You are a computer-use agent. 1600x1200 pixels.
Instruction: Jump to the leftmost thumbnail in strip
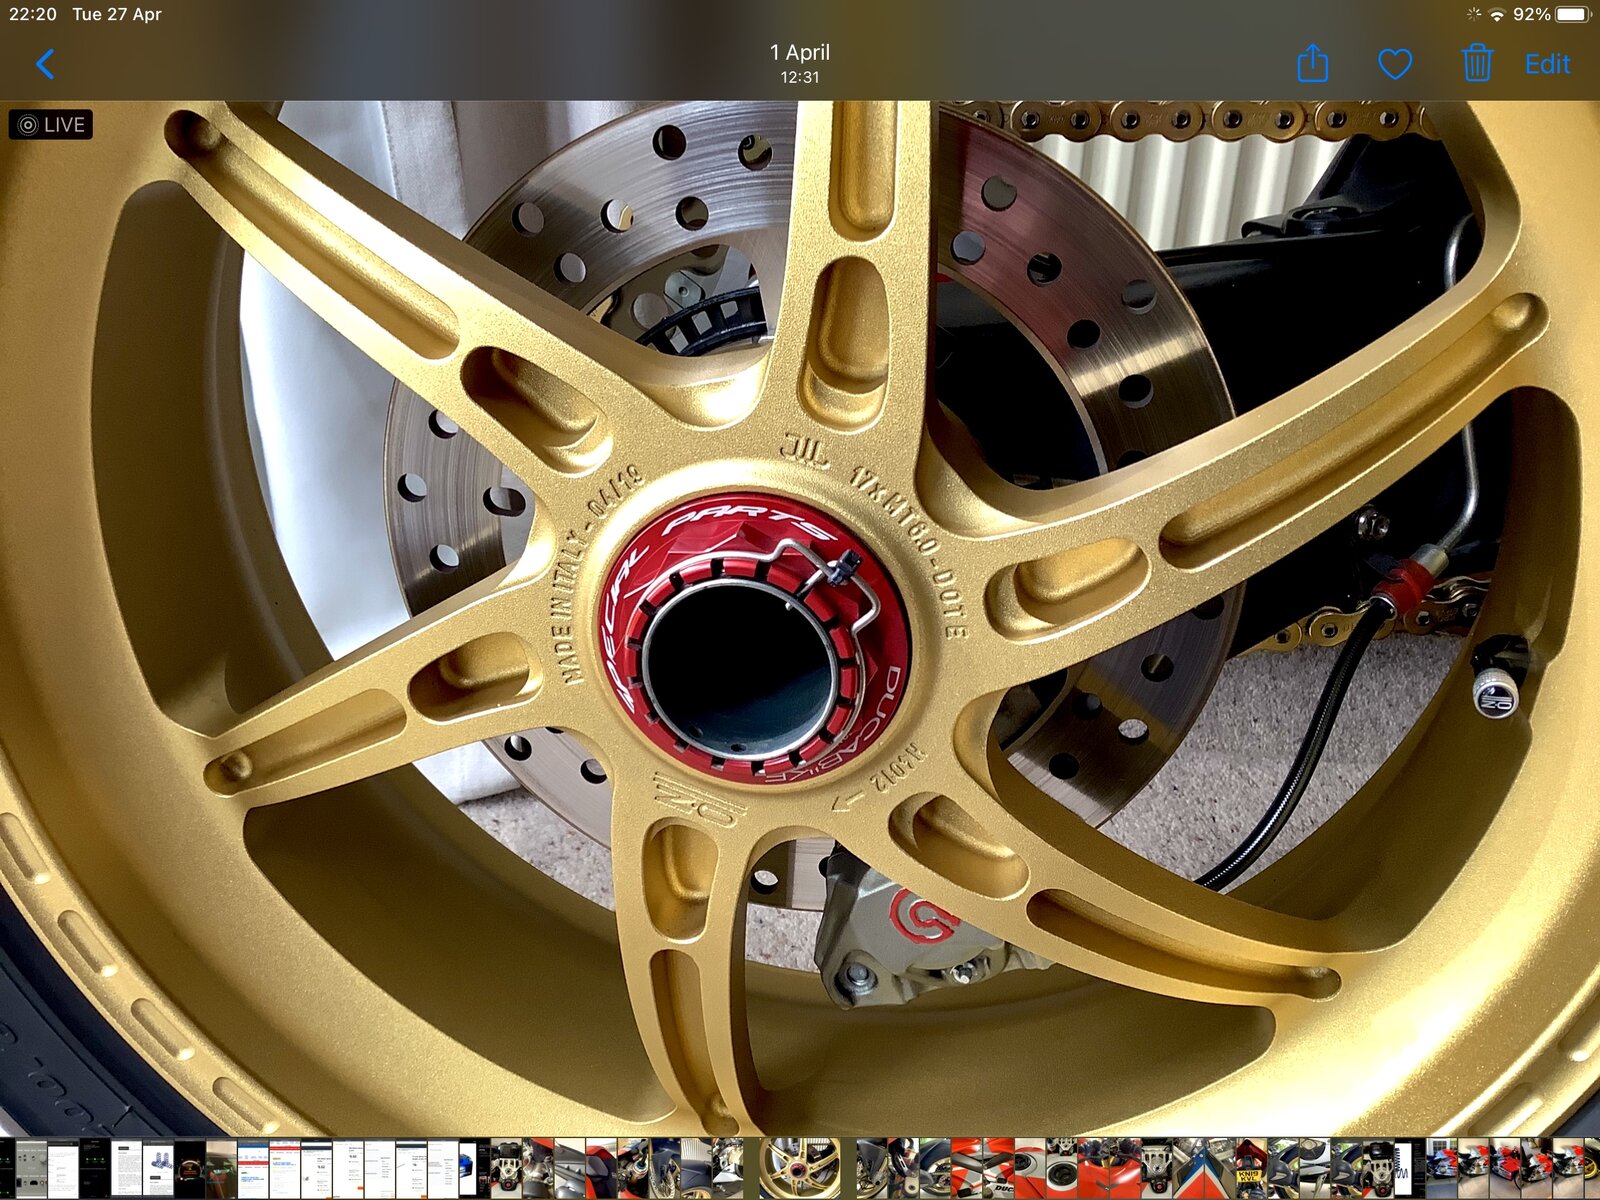coord(6,1168)
